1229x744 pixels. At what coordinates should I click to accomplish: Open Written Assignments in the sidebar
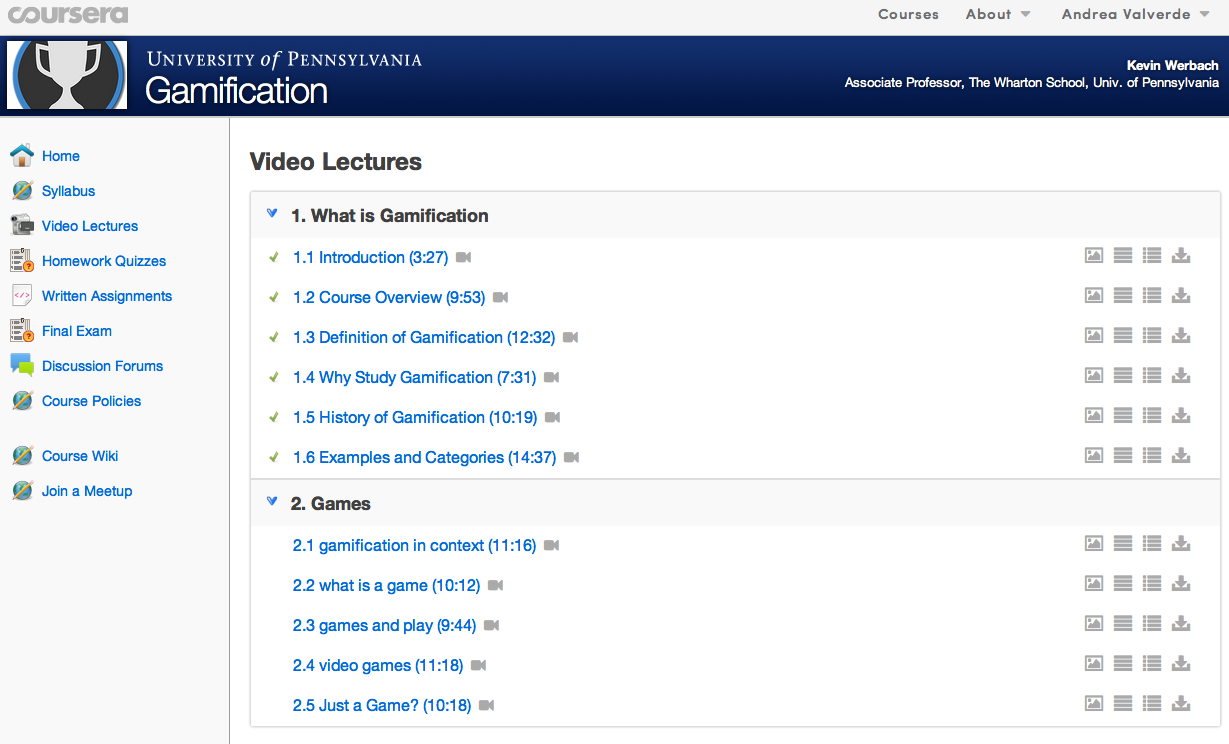107,296
